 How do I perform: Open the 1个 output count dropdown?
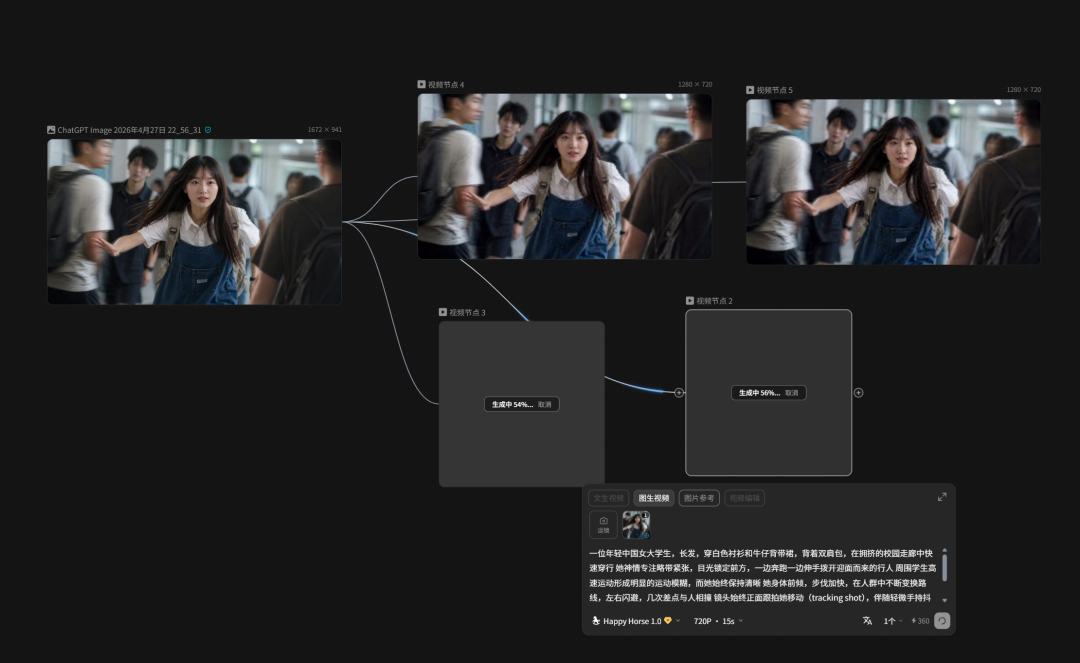point(892,621)
